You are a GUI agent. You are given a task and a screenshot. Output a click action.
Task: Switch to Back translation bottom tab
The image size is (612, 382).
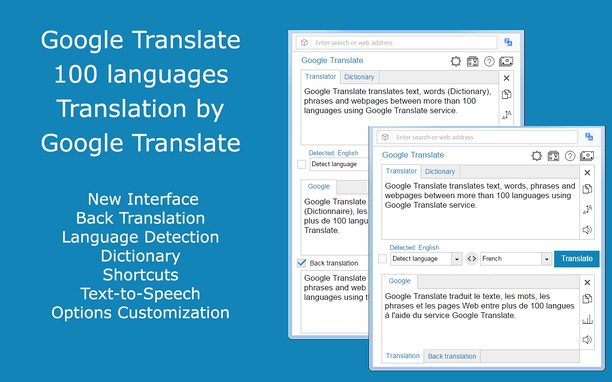click(452, 356)
